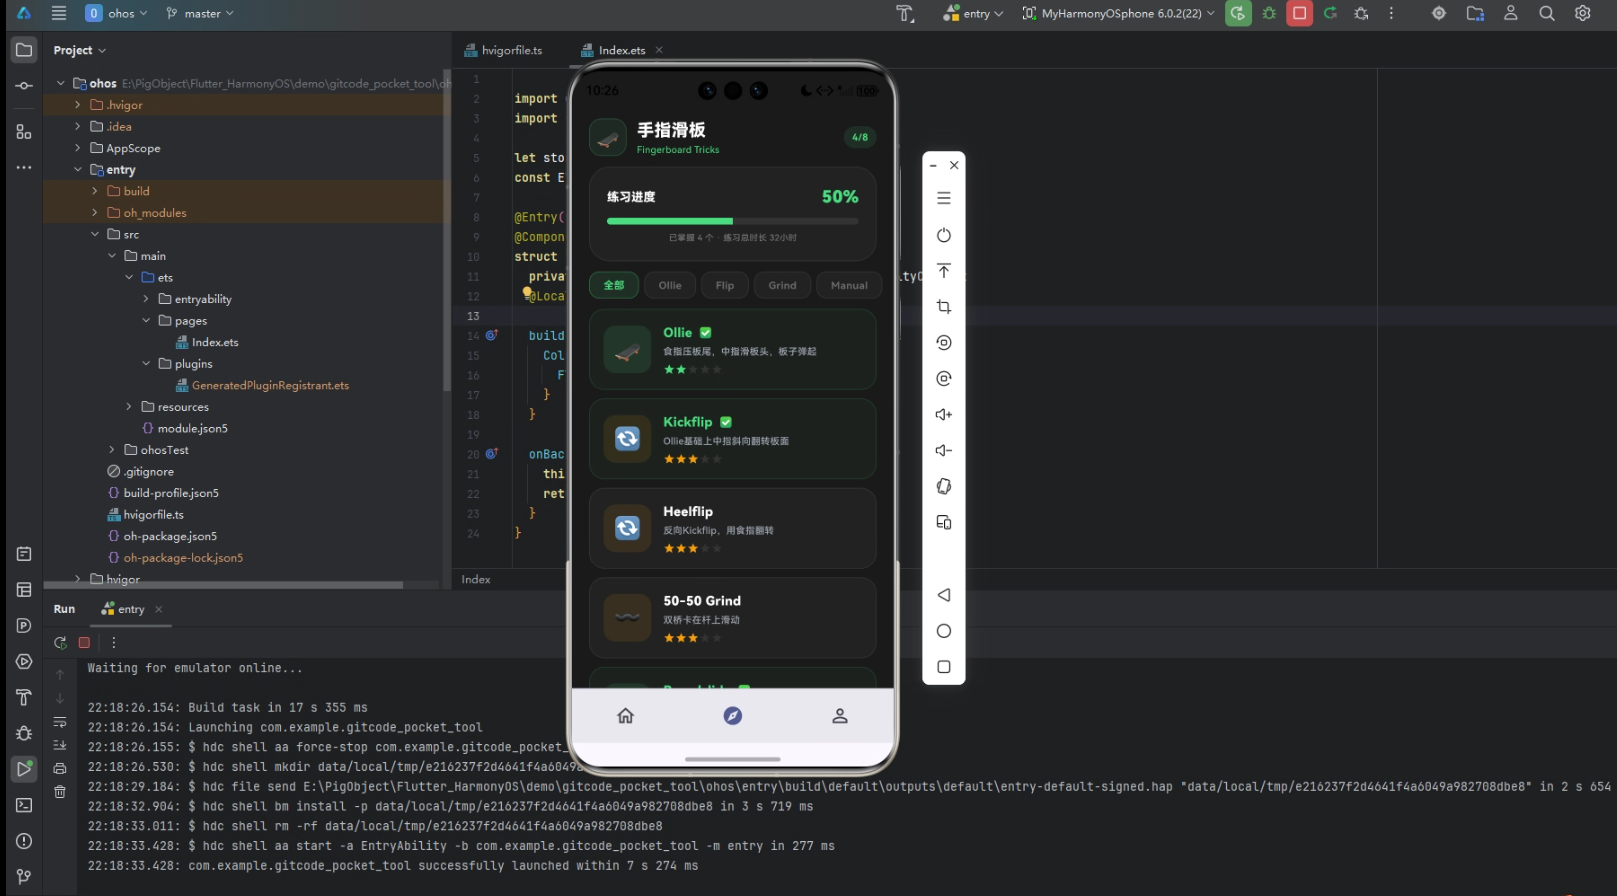The height and width of the screenshot is (896, 1617).
Task: Open Search Everywhere magnifier icon
Action: point(1547,13)
